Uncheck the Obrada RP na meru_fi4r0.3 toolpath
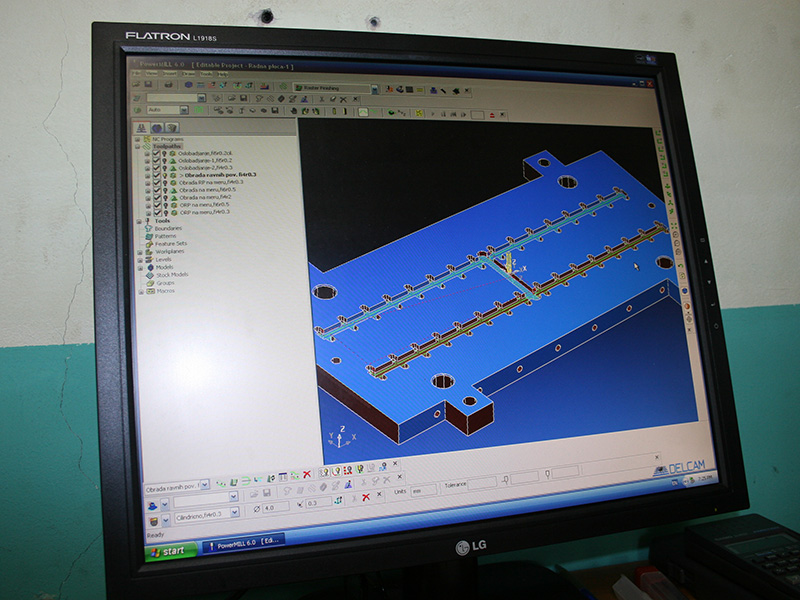Image resolution: width=800 pixels, height=600 pixels. tap(156, 182)
